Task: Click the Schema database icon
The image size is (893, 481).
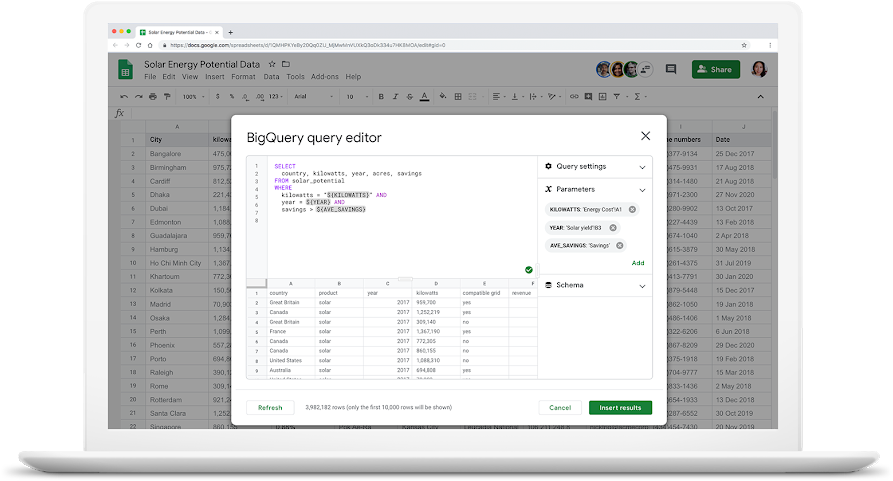Action: [548, 285]
